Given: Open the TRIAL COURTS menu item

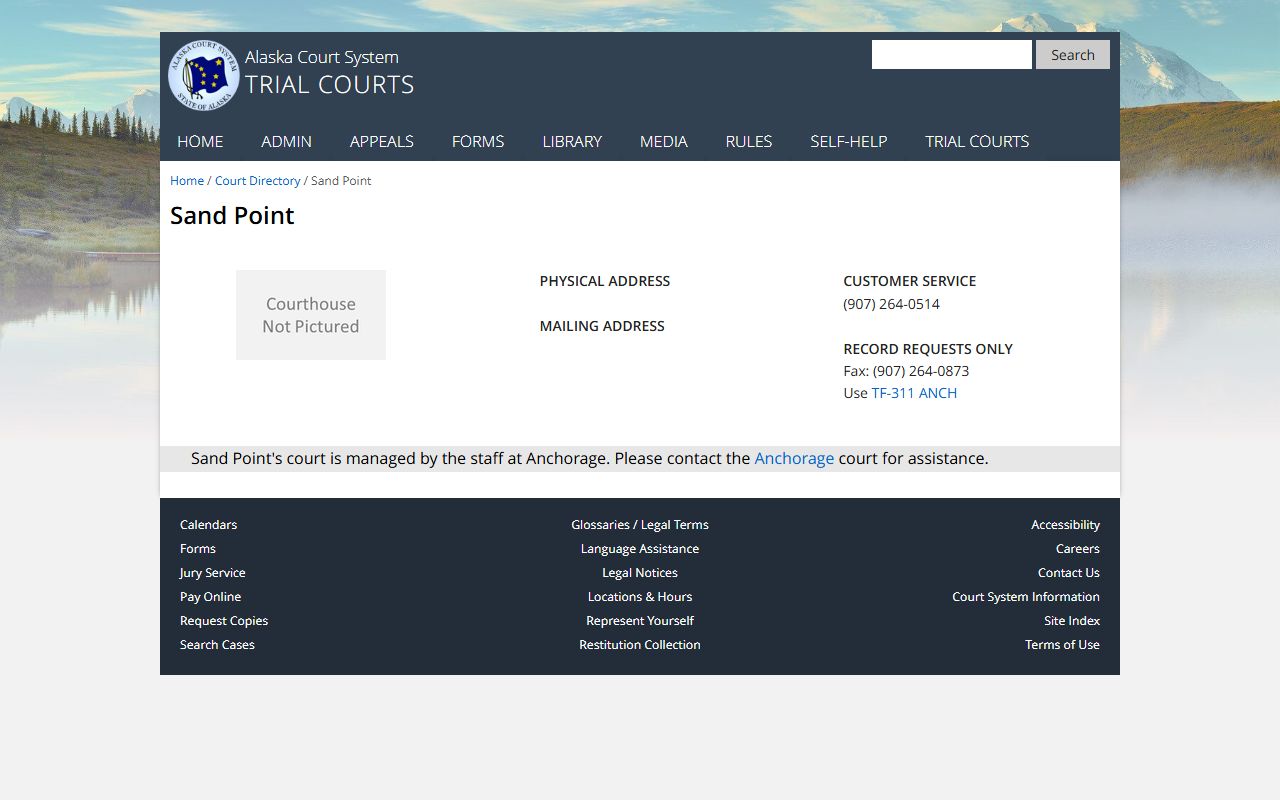Looking at the screenshot, I should point(977,141).
